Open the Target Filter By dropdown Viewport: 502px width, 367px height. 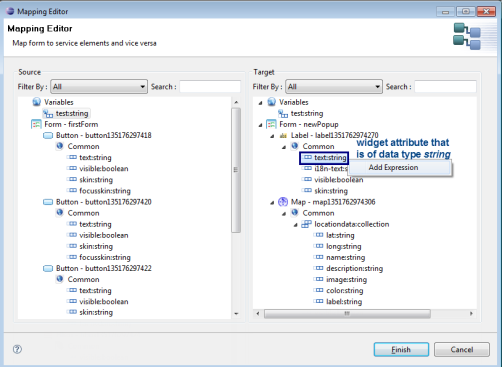click(x=334, y=87)
